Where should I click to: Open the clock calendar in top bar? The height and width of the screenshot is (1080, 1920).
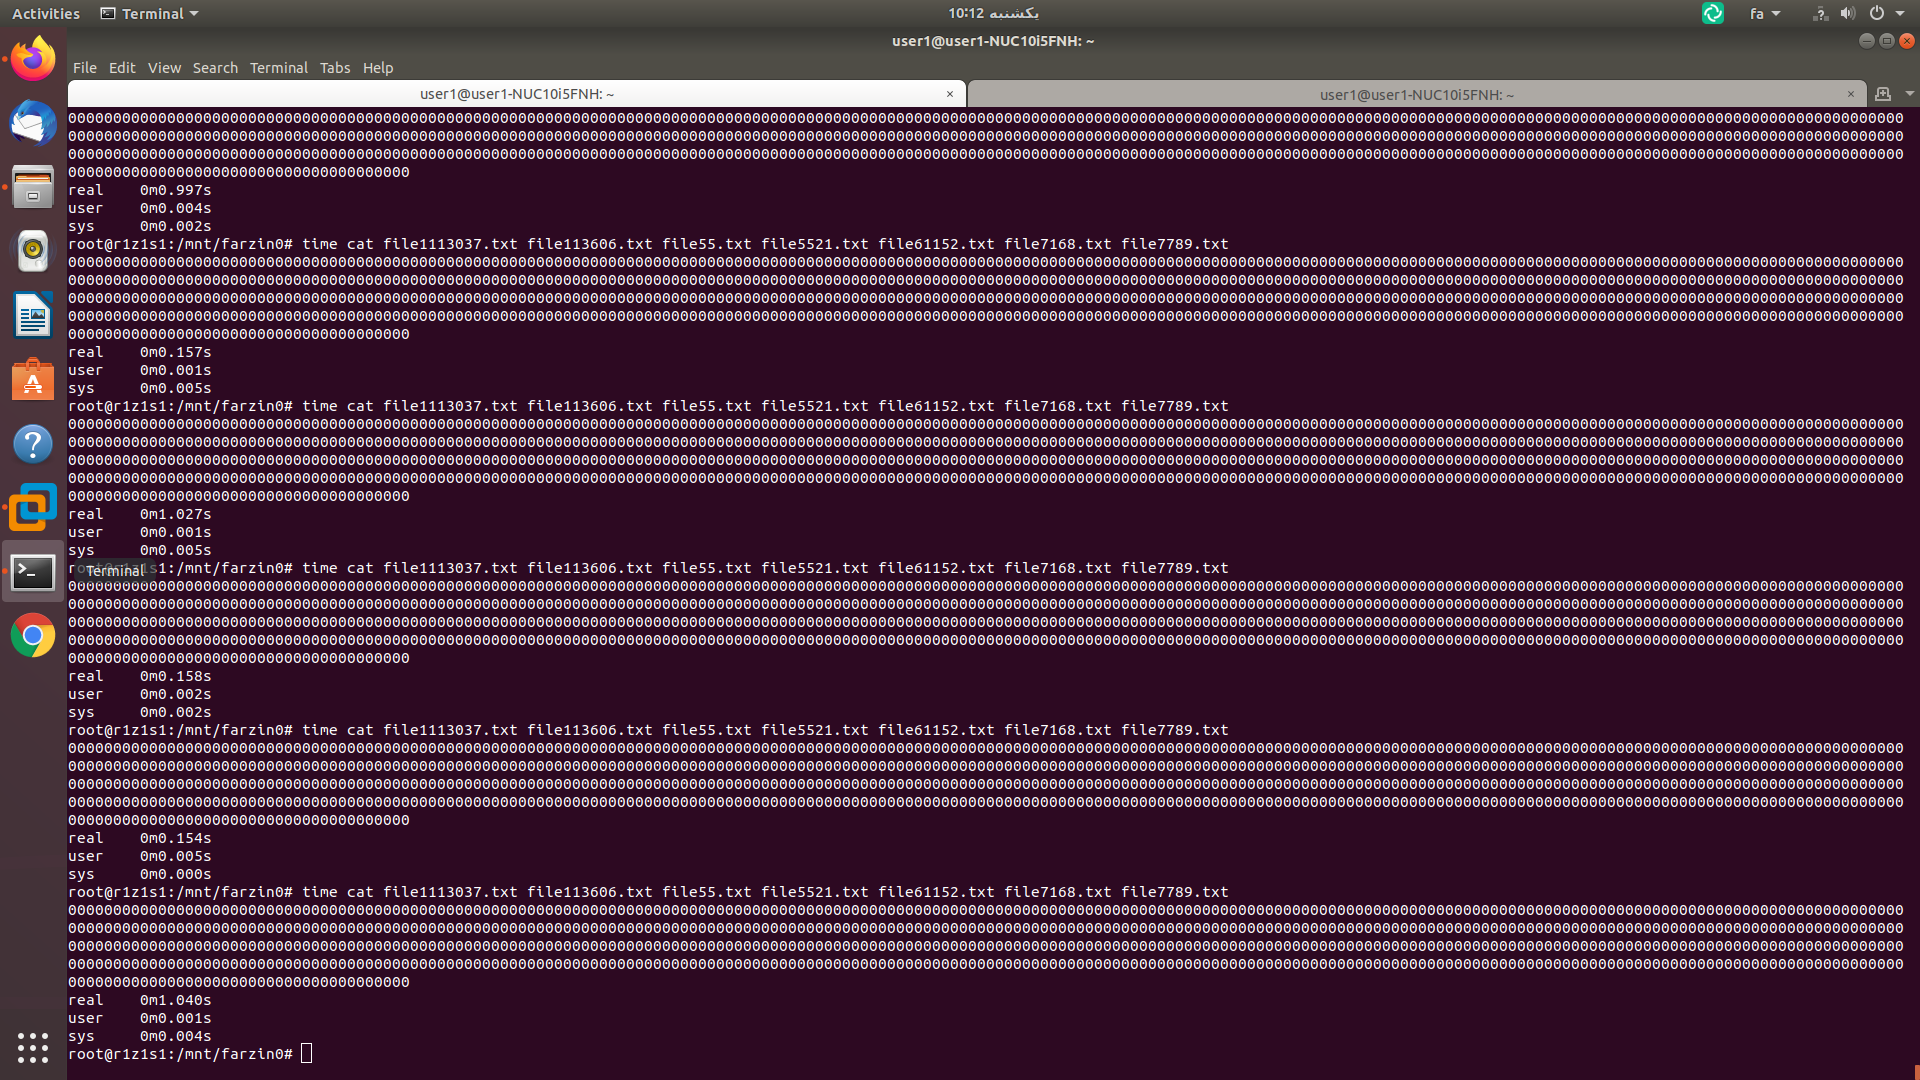click(993, 13)
